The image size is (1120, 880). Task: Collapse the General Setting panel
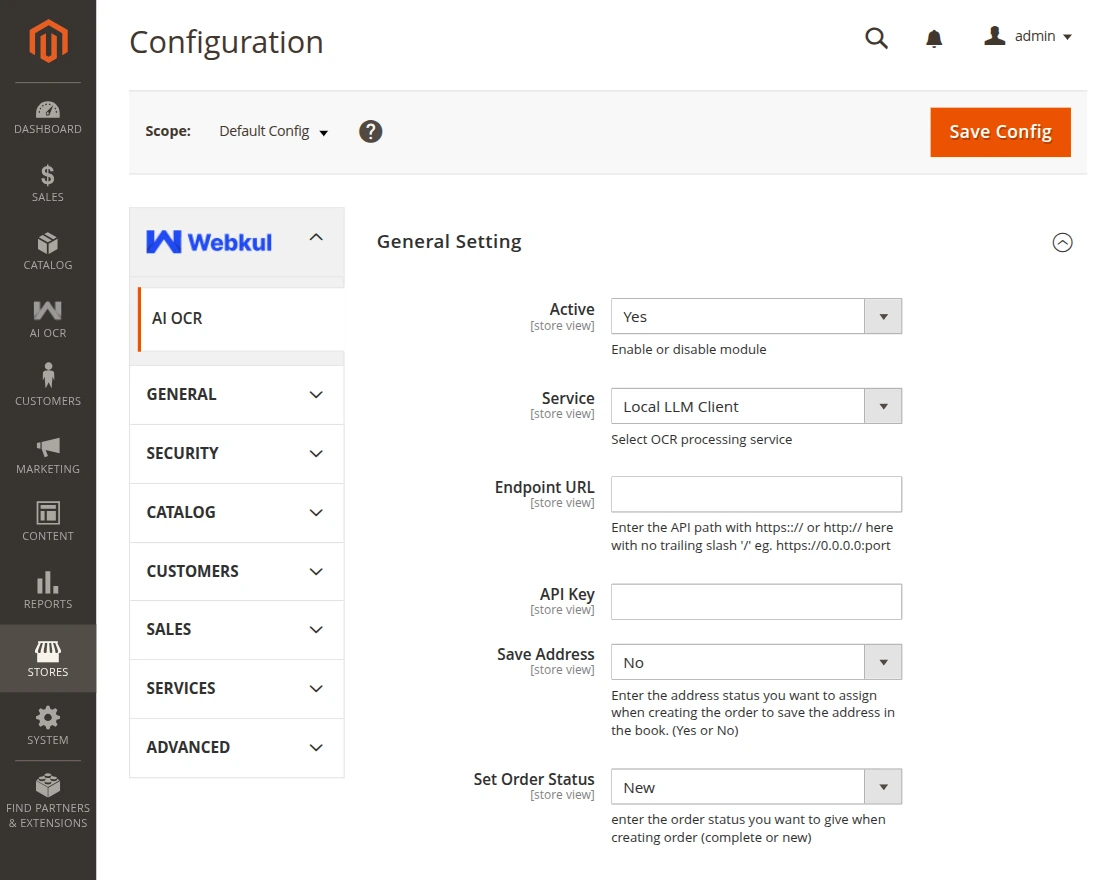click(1062, 242)
